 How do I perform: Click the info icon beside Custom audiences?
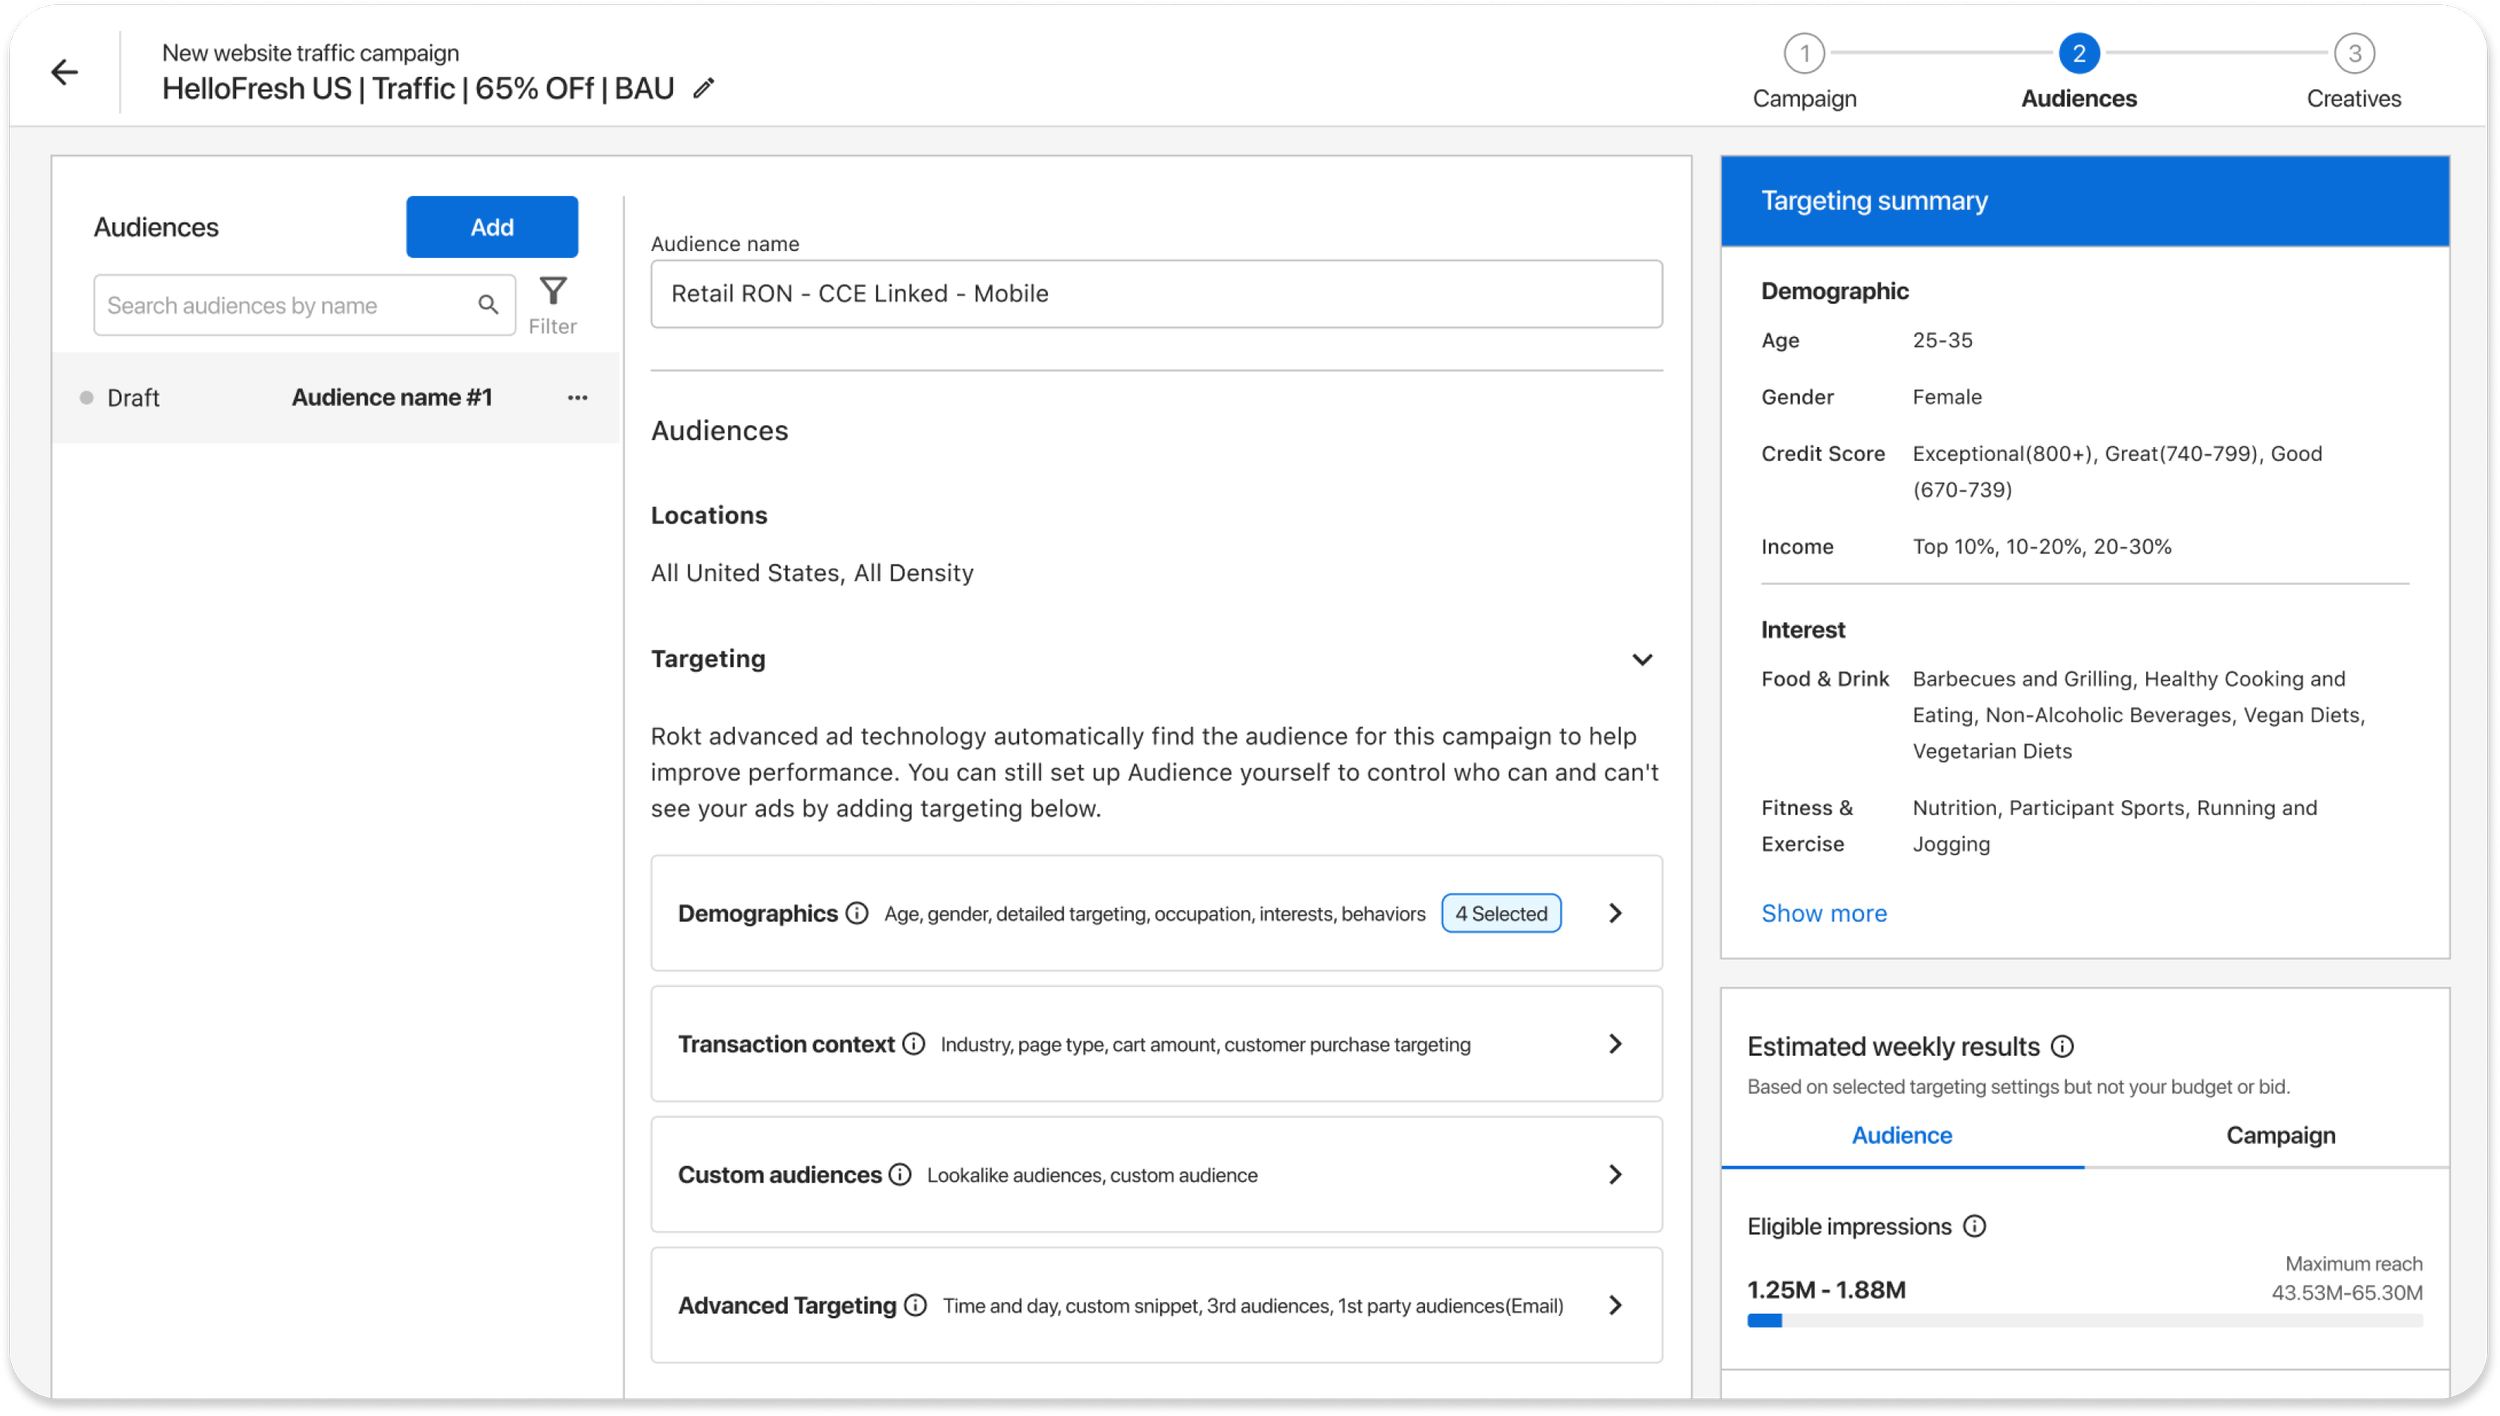coord(900,1175)
